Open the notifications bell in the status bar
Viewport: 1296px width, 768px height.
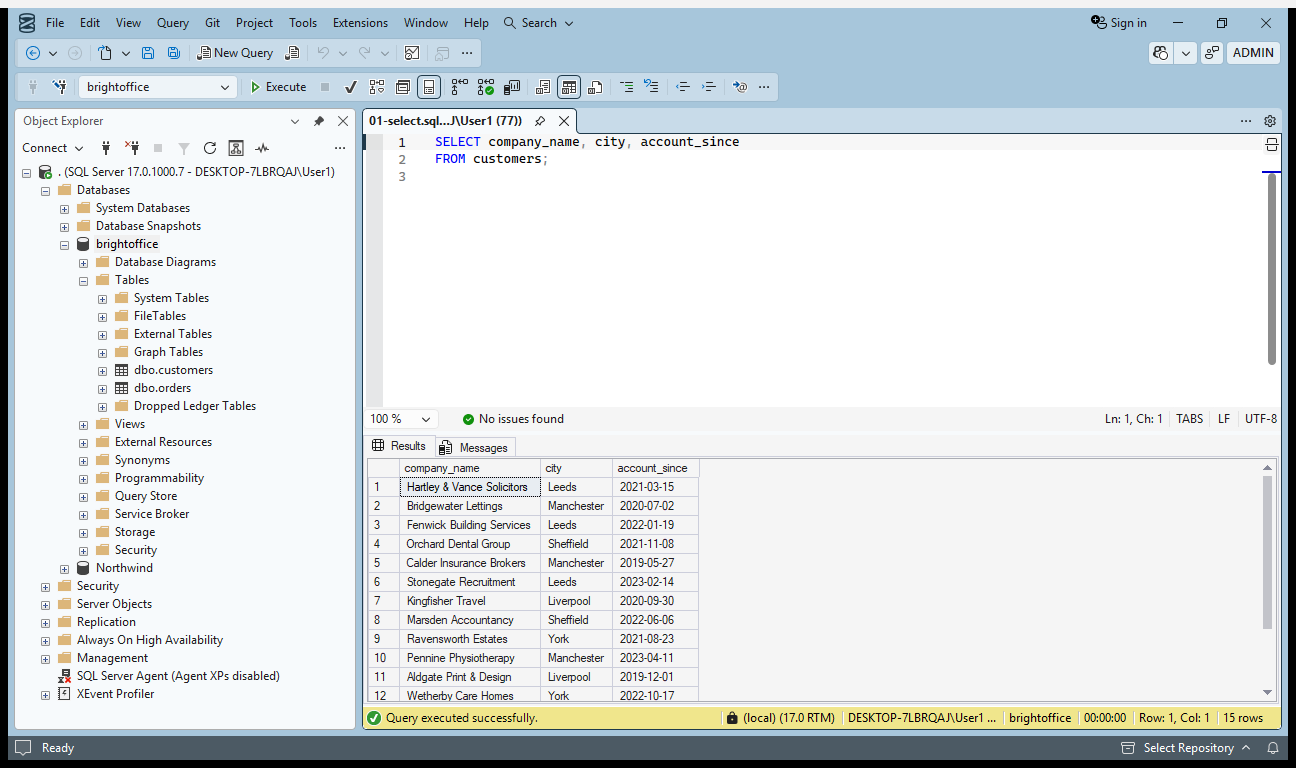click(x=1273, y=748)
